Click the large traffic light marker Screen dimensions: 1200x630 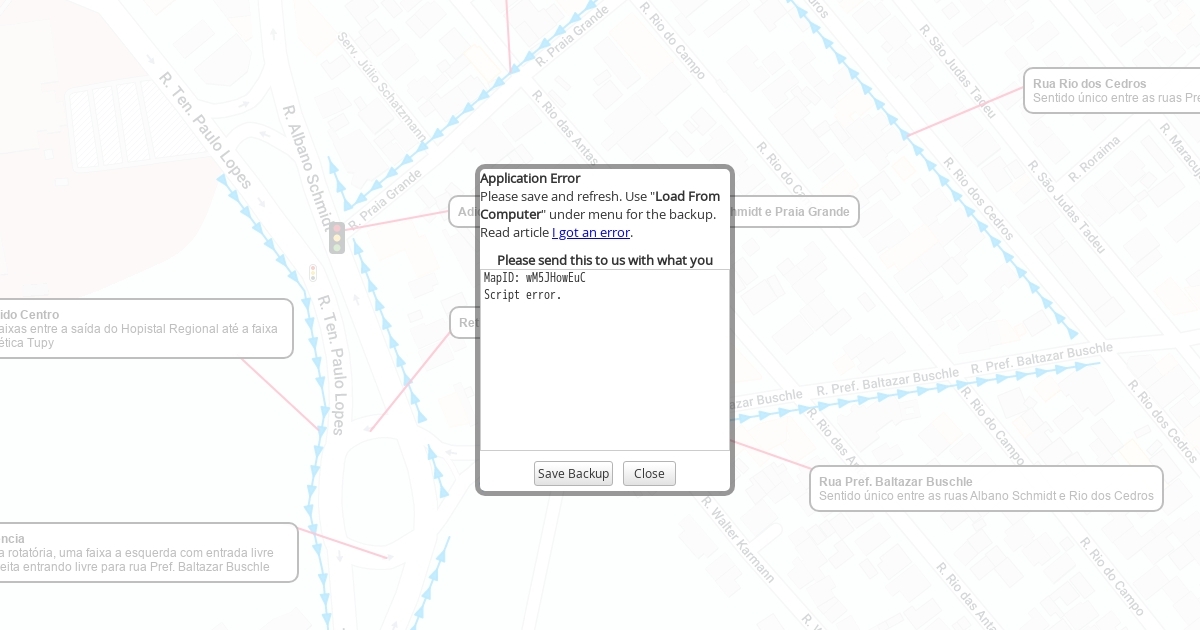(337, 237)
